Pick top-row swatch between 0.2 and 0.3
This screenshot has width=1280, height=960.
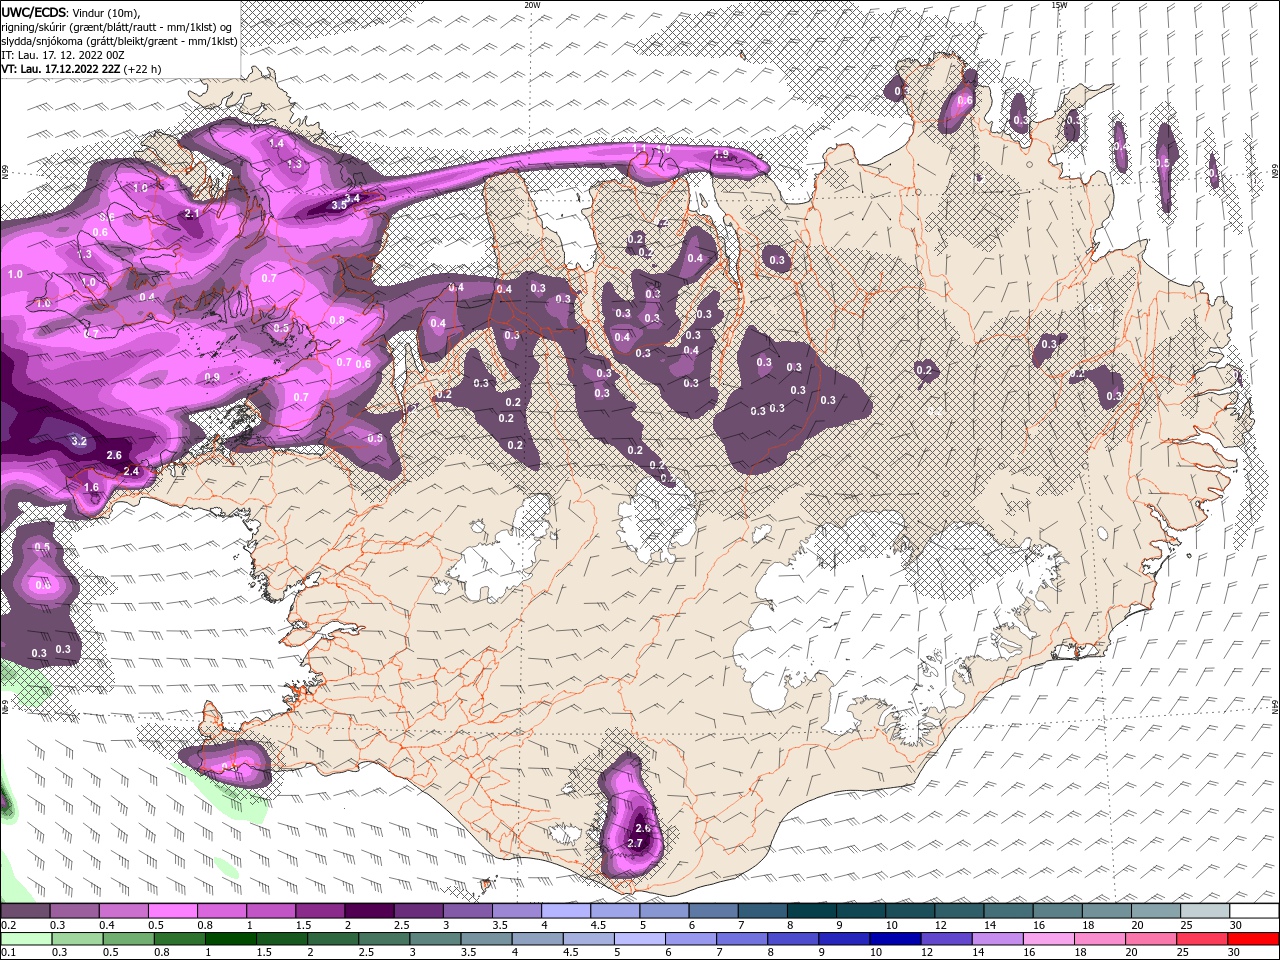click(x=25, y=911)
